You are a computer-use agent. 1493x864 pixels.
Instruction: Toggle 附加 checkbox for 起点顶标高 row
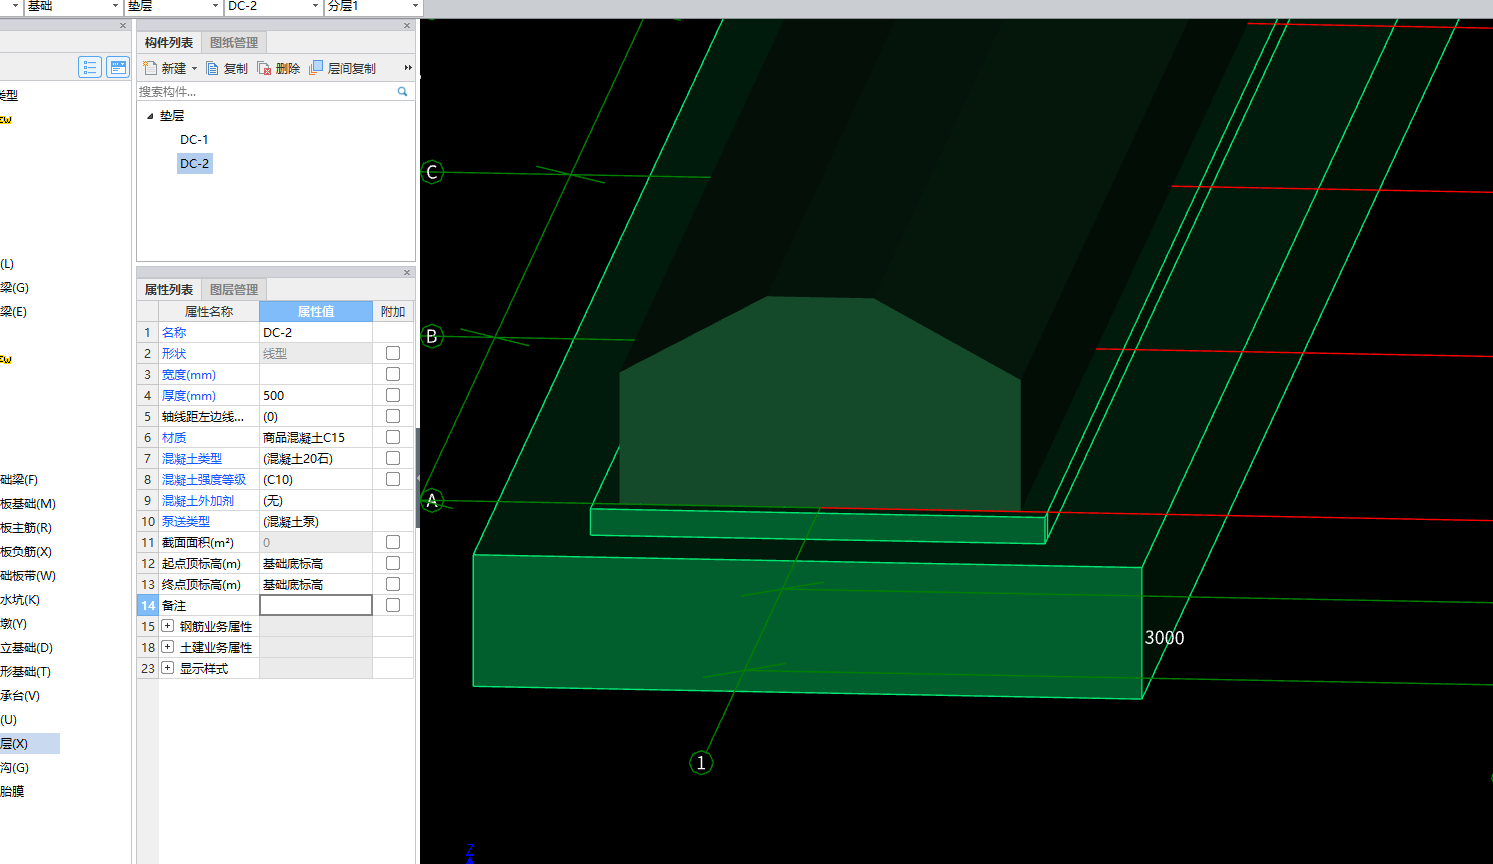(393, 563)
